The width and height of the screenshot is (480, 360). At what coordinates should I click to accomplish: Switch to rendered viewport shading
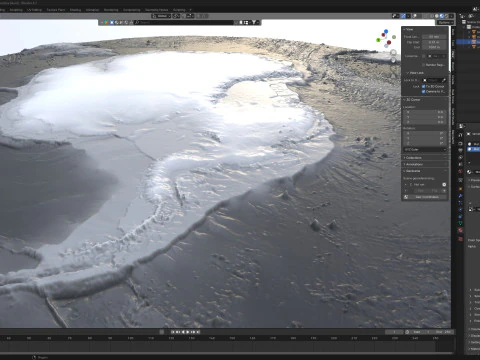pos(447,16)
